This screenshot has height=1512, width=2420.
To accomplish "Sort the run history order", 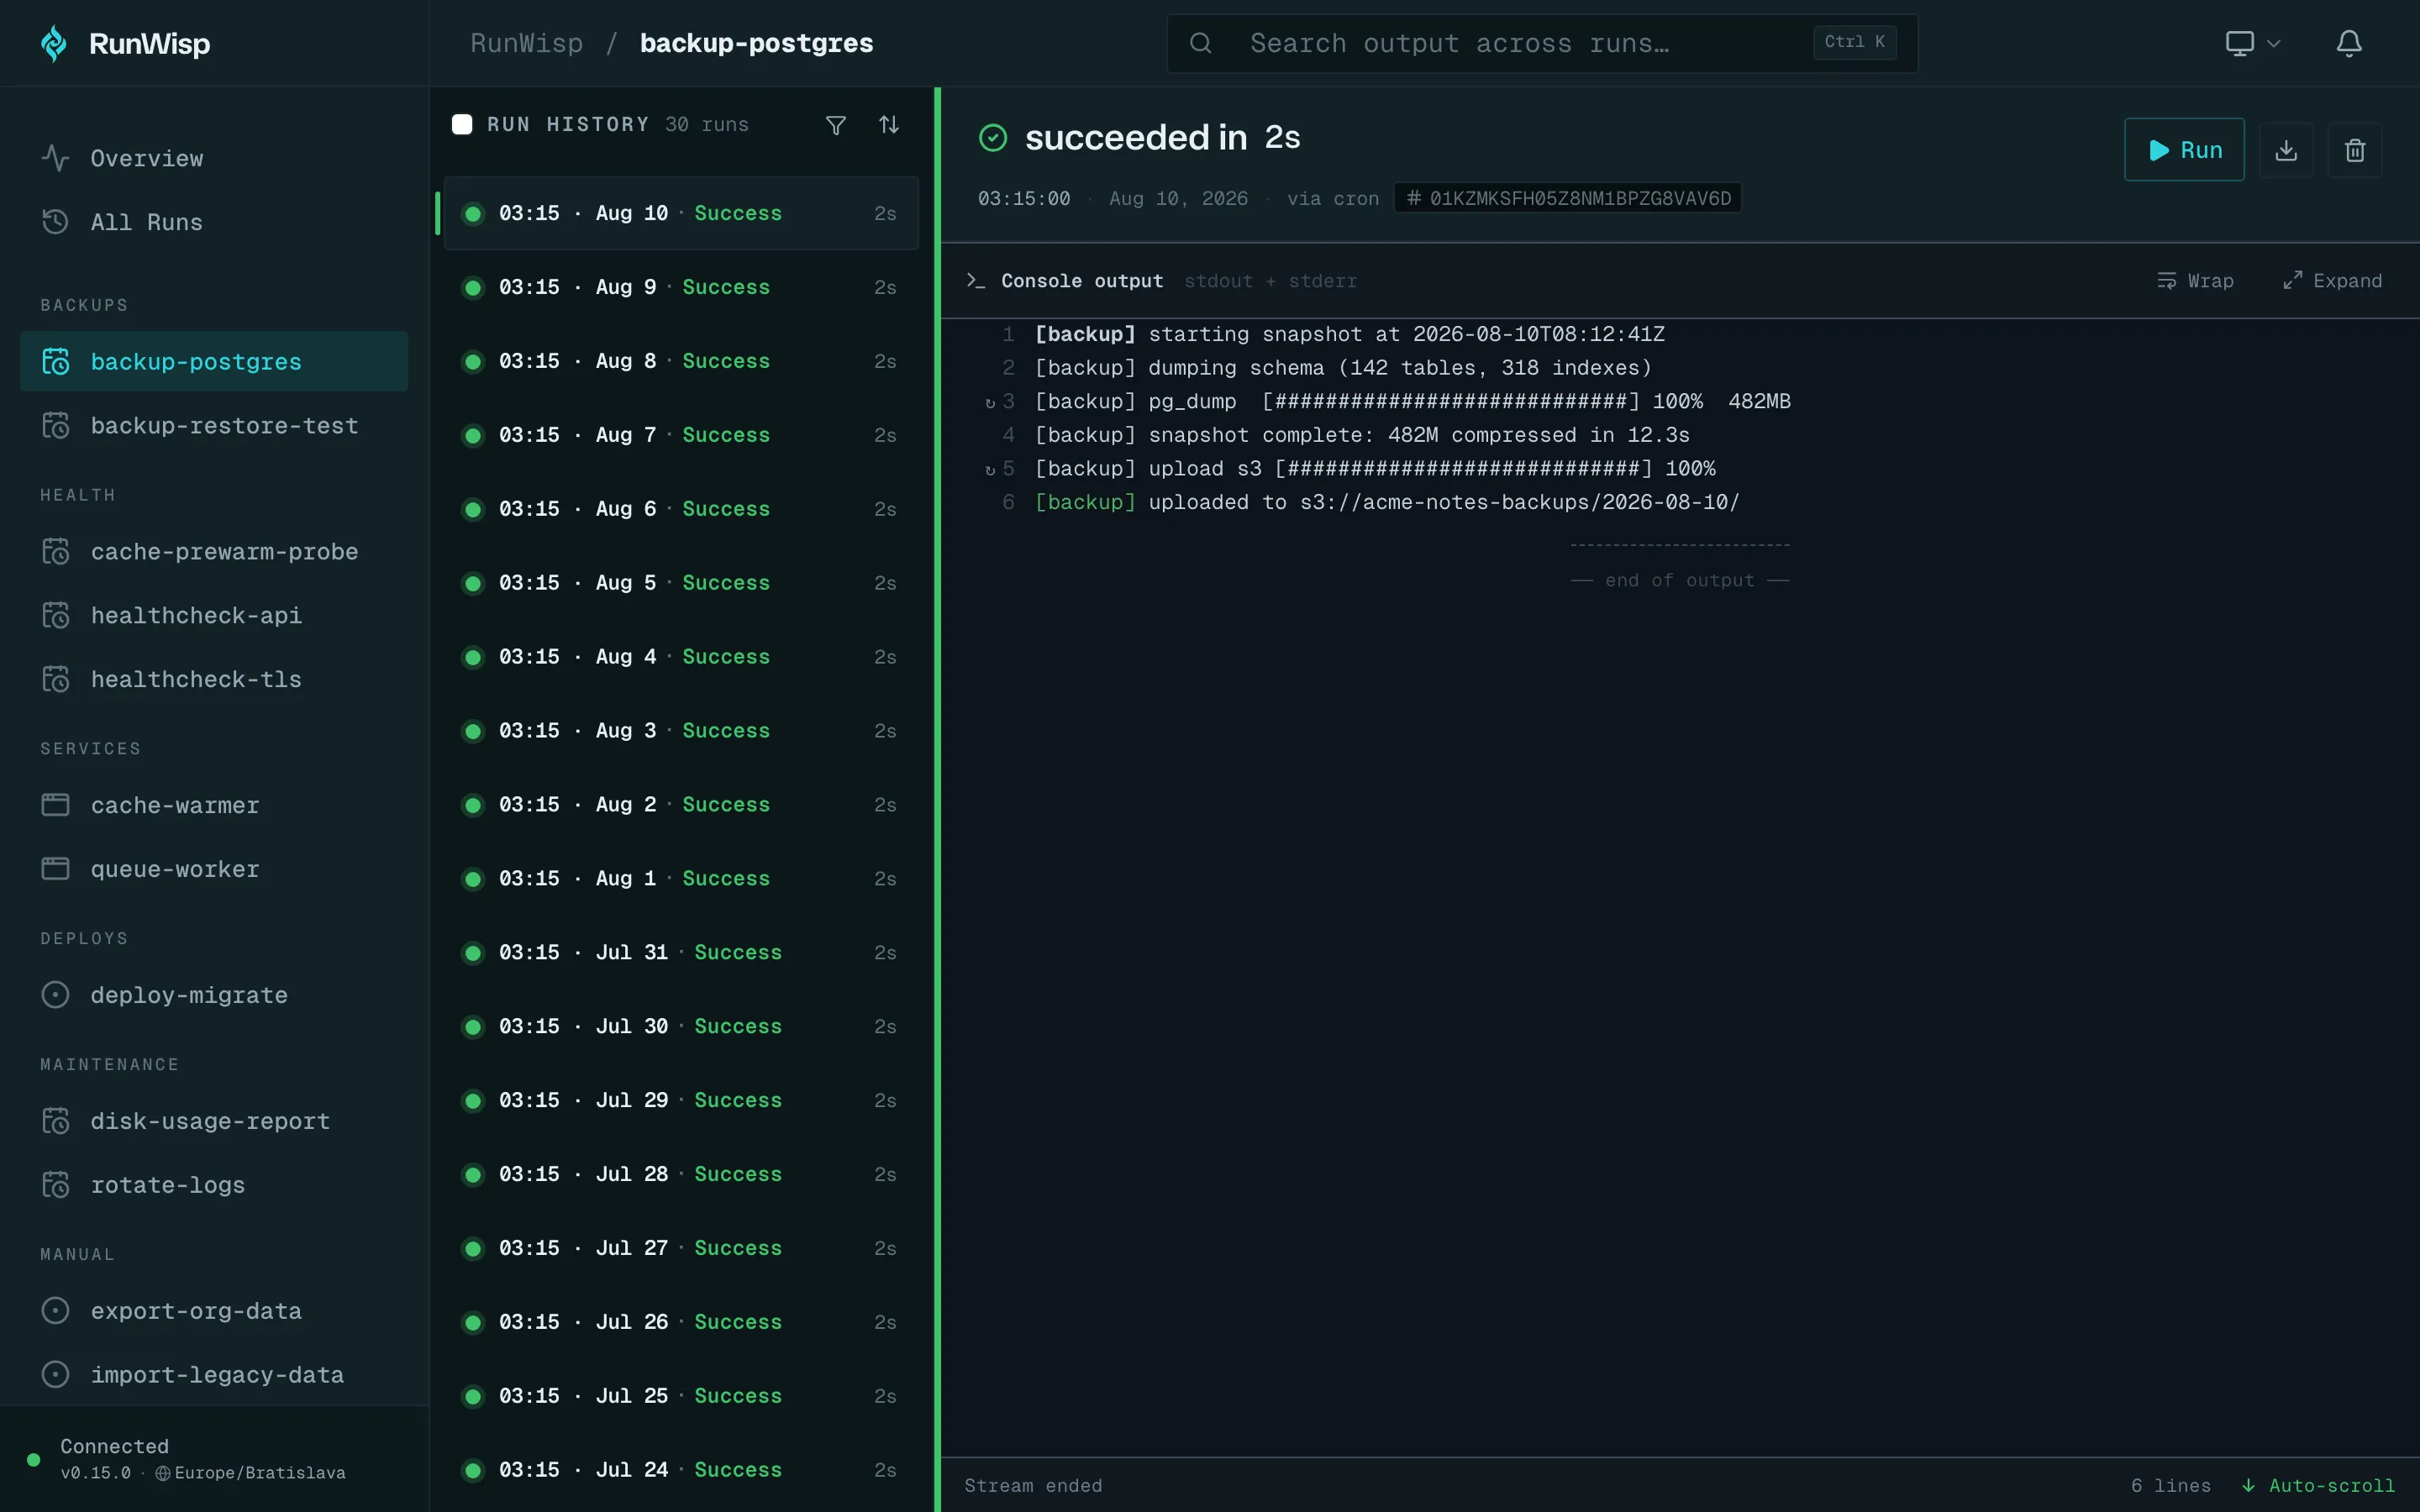I will pyautogui.click(x=889, y=125).
